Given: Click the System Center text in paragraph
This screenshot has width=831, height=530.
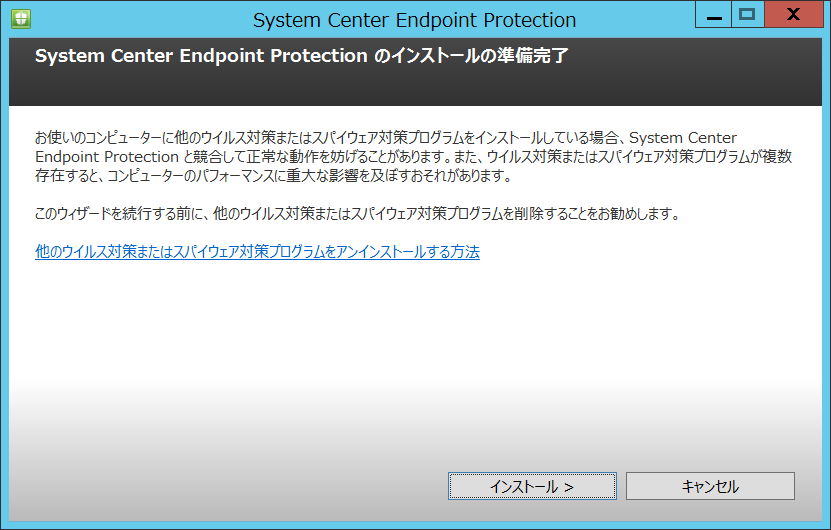Looking at the screenshot, I should tap(683, 138).
